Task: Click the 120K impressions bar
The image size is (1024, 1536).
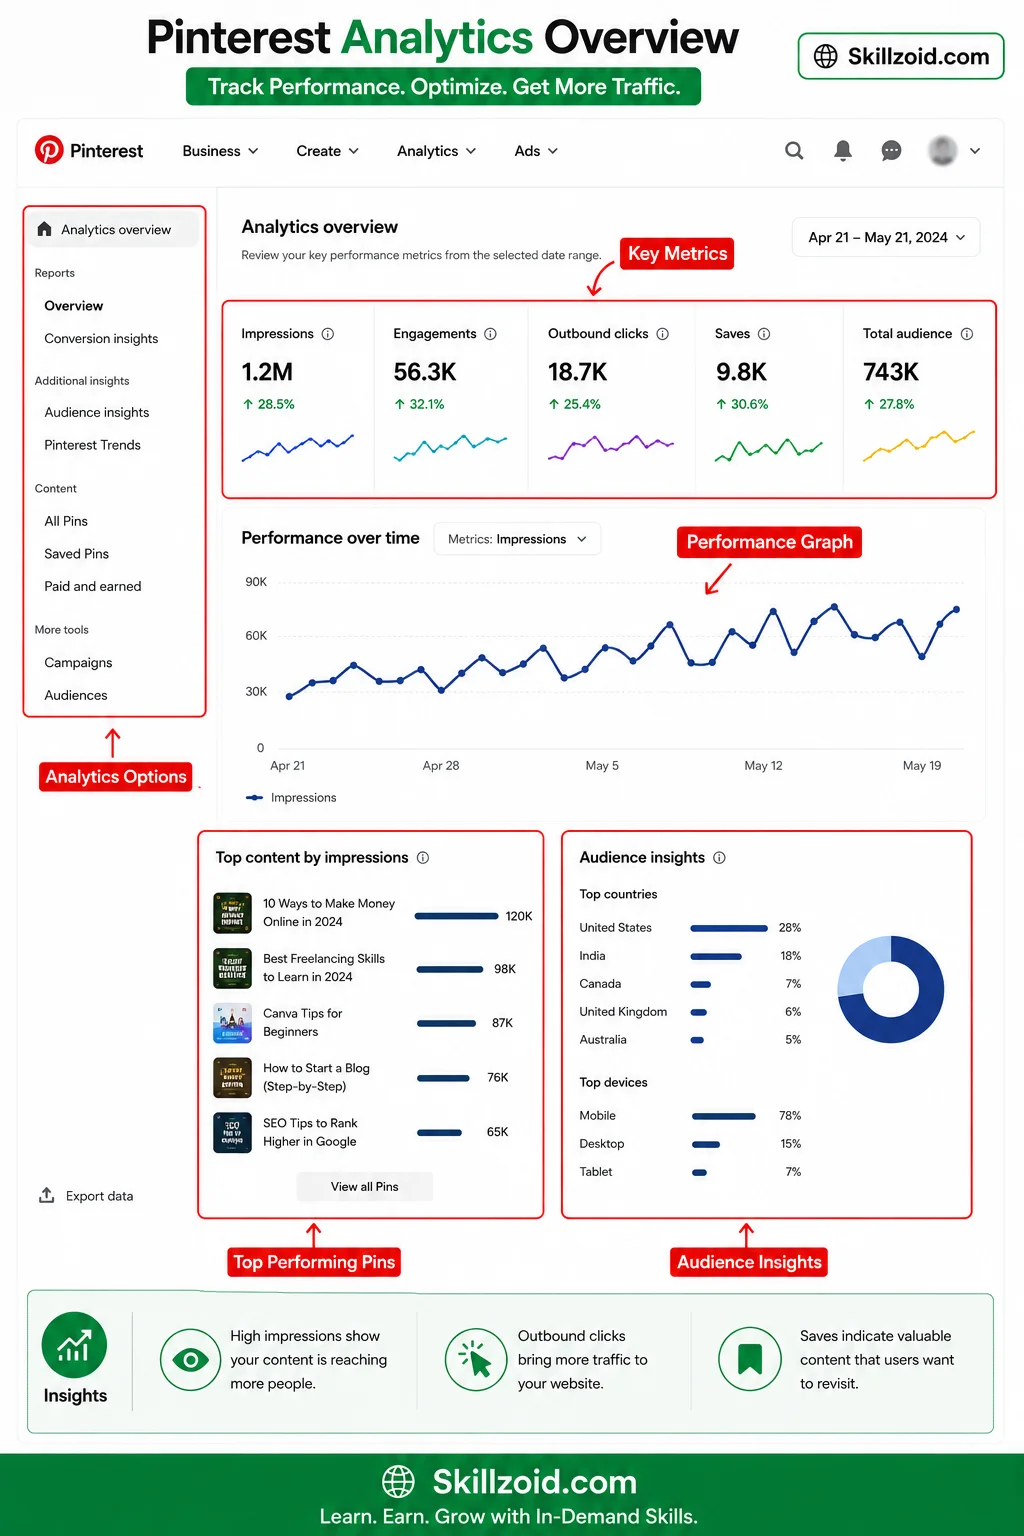Action: (x=456, y=916)
